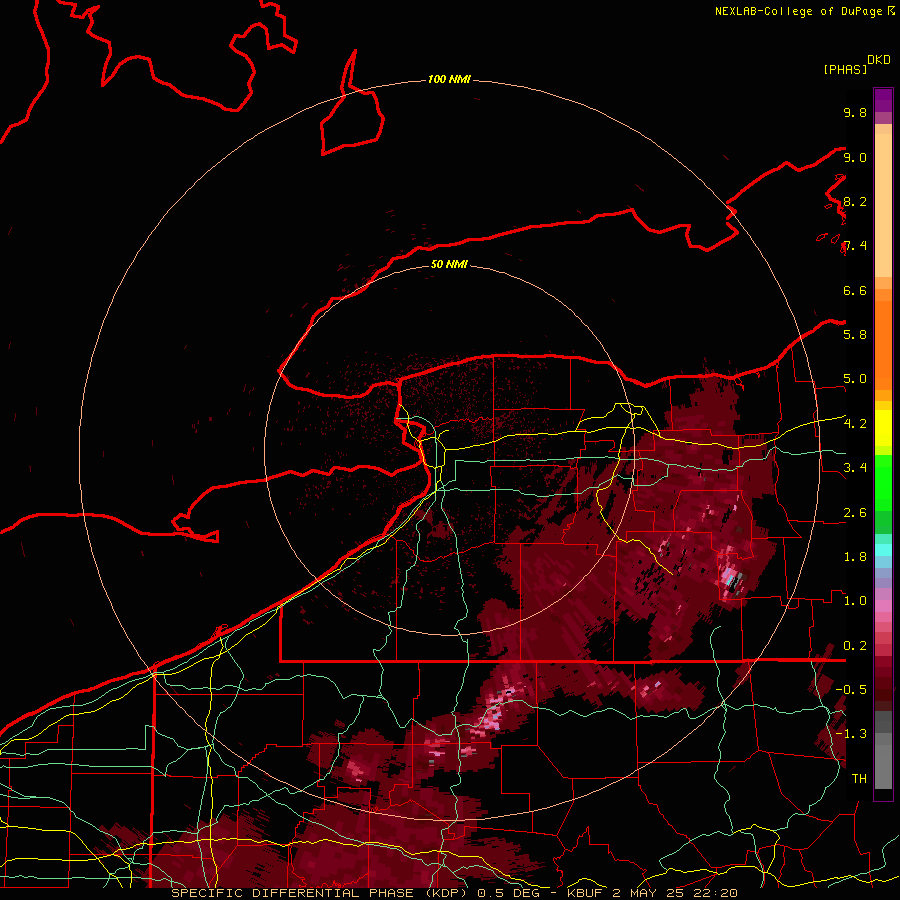Click the 100 NMI range ring label
The width and height of the screenshot is (900, 900).
tap(449, 79)
